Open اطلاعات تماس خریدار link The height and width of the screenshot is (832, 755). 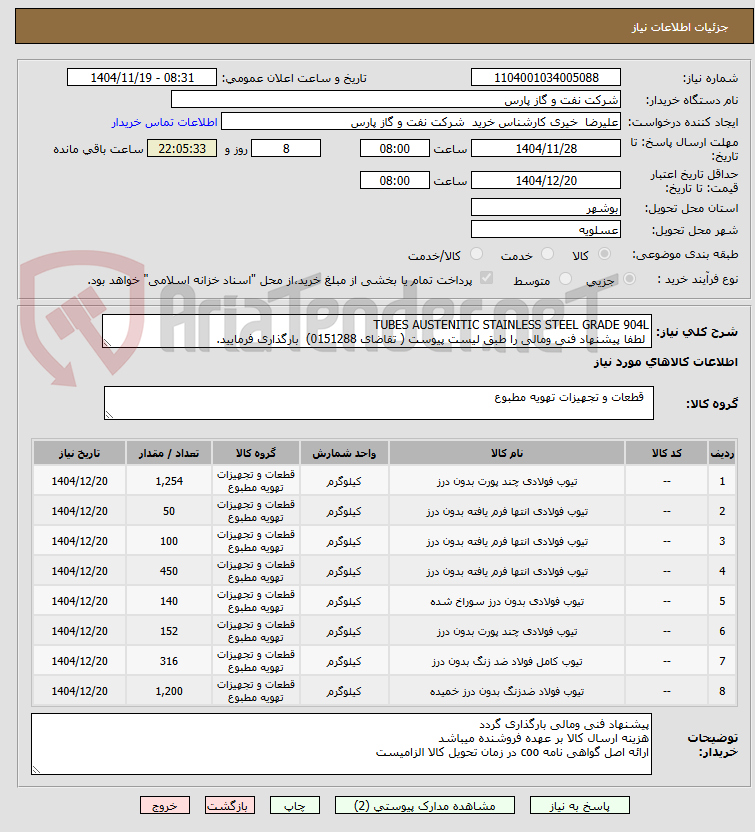[x=164, y=122]
